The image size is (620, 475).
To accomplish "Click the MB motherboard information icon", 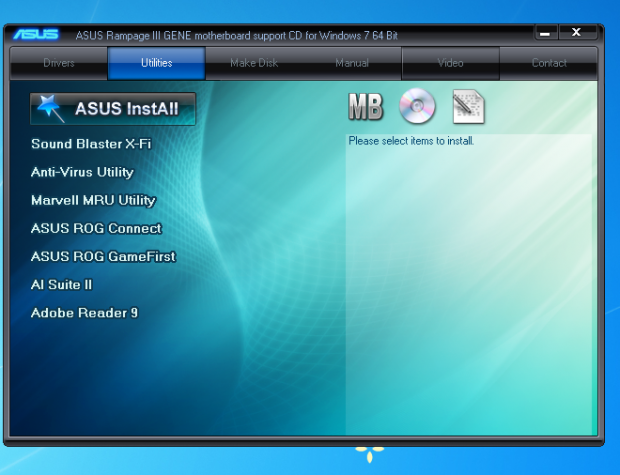I will [366, 106].
